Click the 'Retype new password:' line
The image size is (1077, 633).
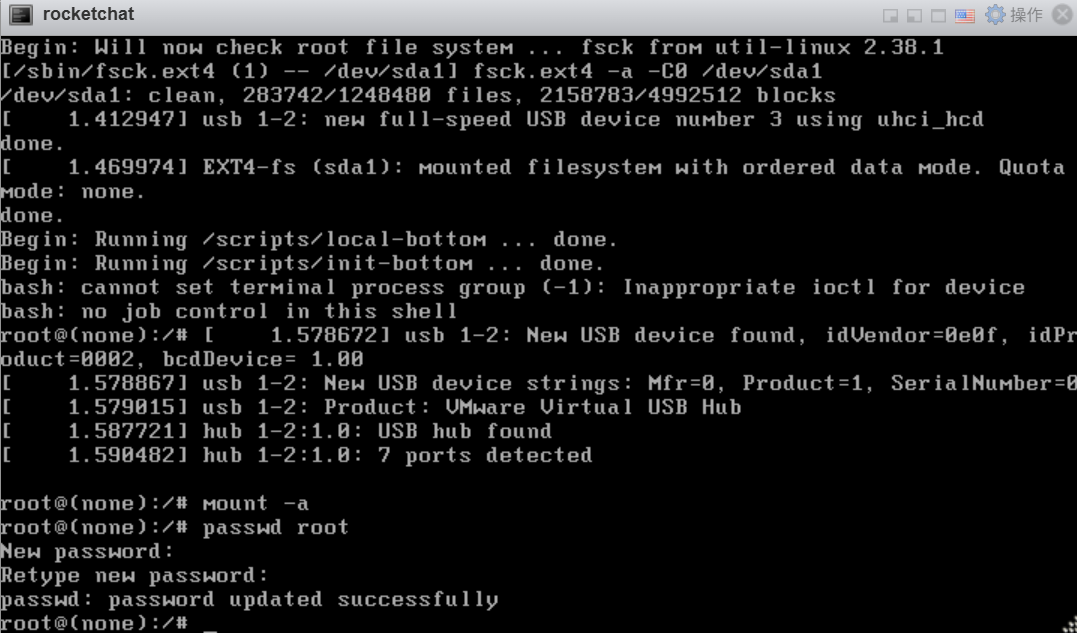[x=135, y=575]
